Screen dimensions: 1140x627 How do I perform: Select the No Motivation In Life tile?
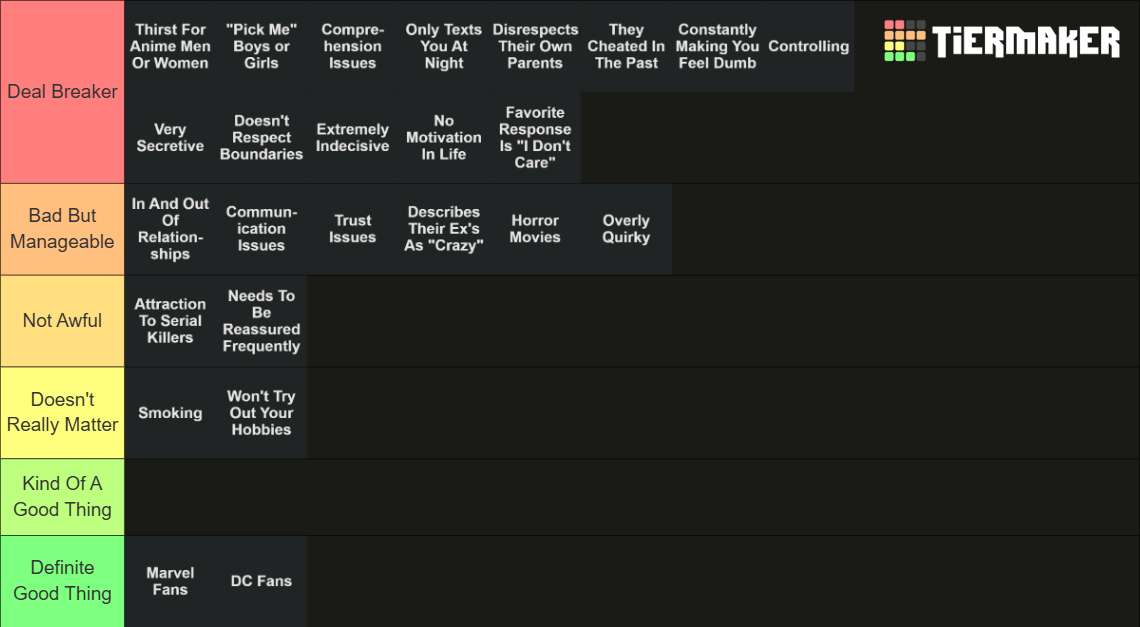pyautogui.click(x=444, y=138)
